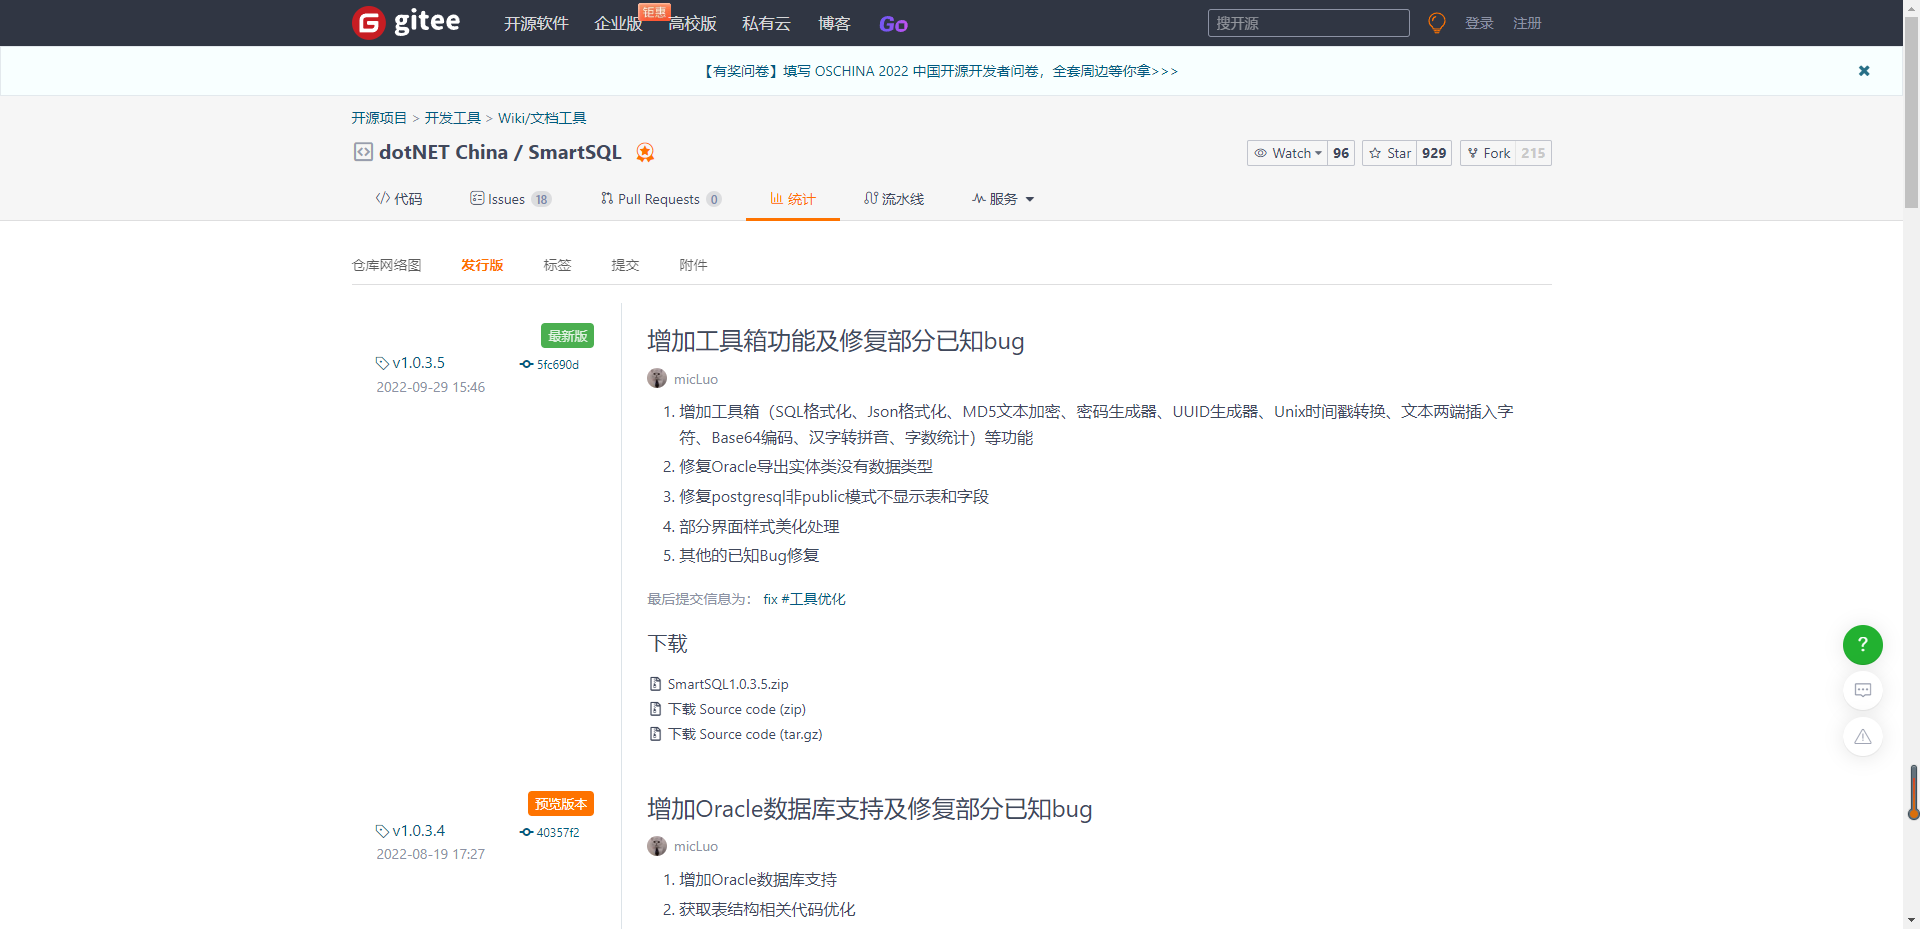Open the 流水线 tab

coord(894,199)
